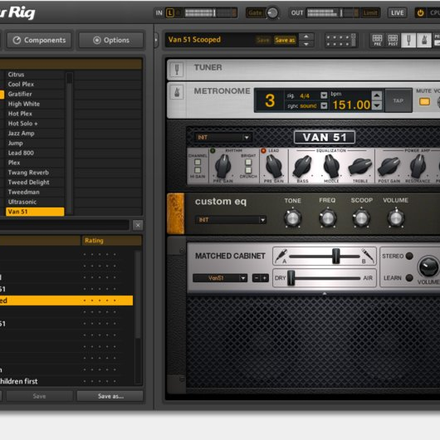
Task: Toggle the Bright switch on Van 51
Action: pos(248,162)
